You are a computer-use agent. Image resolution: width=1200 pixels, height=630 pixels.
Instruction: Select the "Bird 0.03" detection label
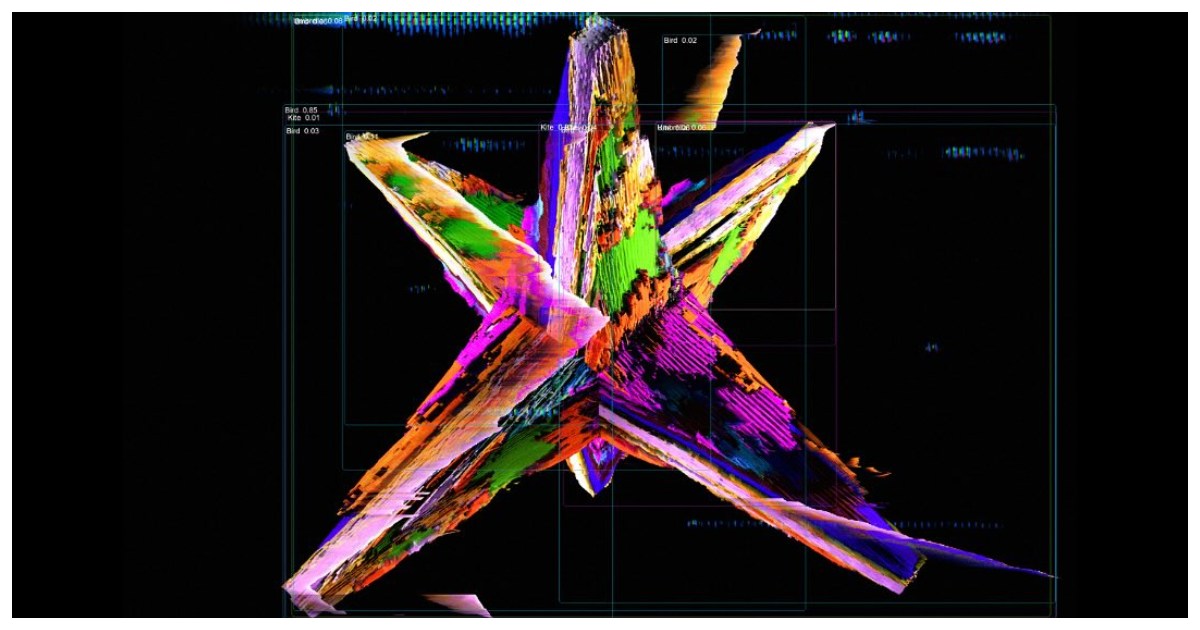(x=302, y=131)
